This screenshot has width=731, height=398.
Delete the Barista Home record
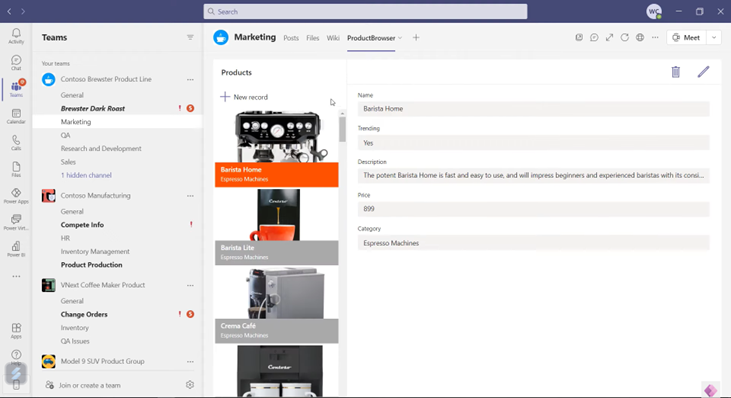[x=676, y=72]
